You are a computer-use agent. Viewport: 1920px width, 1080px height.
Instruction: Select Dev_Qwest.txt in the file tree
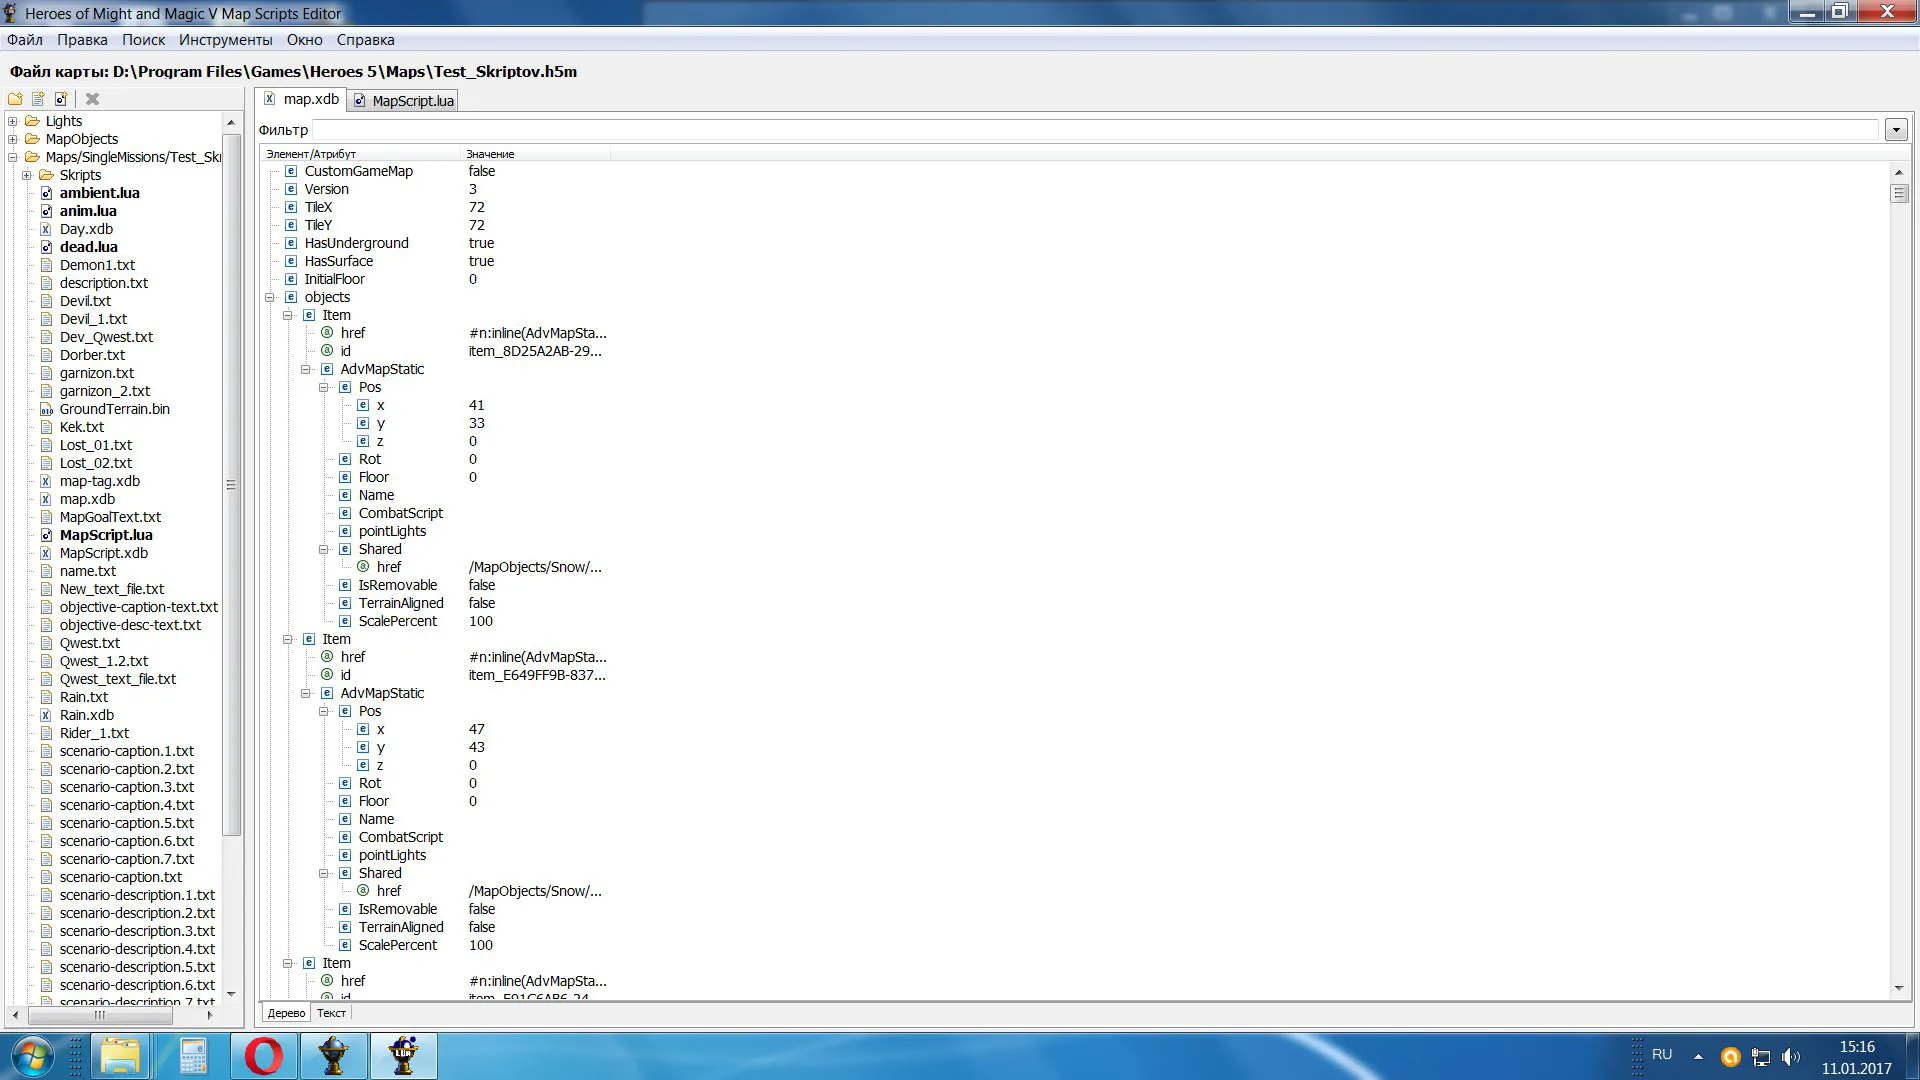(106, 337)
